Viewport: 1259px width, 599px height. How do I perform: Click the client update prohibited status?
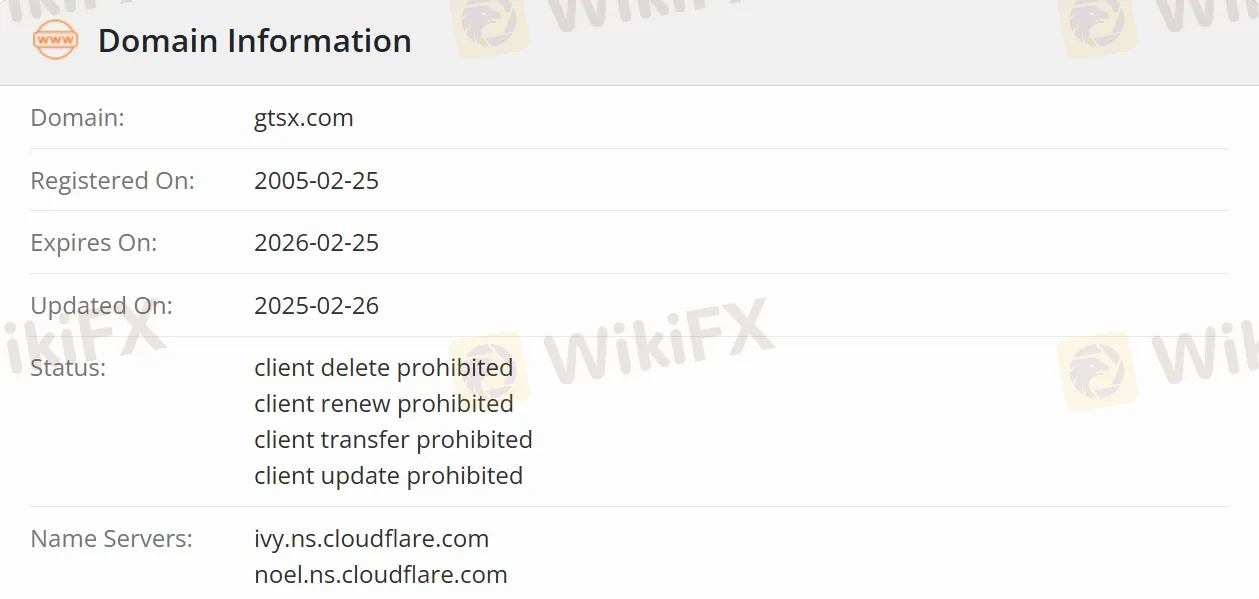pos(388,476)
